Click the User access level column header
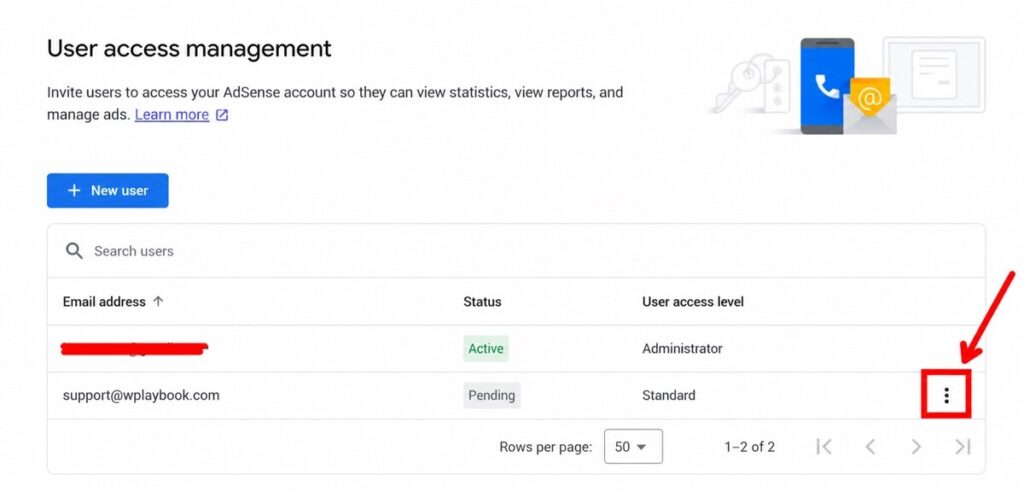 [693, 302]
